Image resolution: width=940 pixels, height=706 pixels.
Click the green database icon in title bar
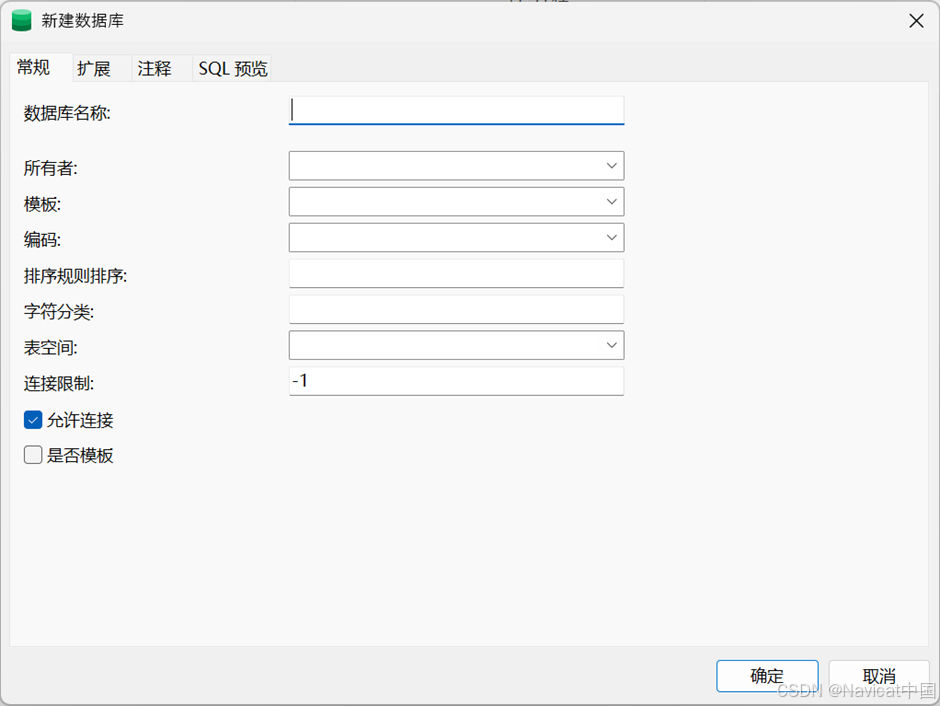[x=22, y=20]
